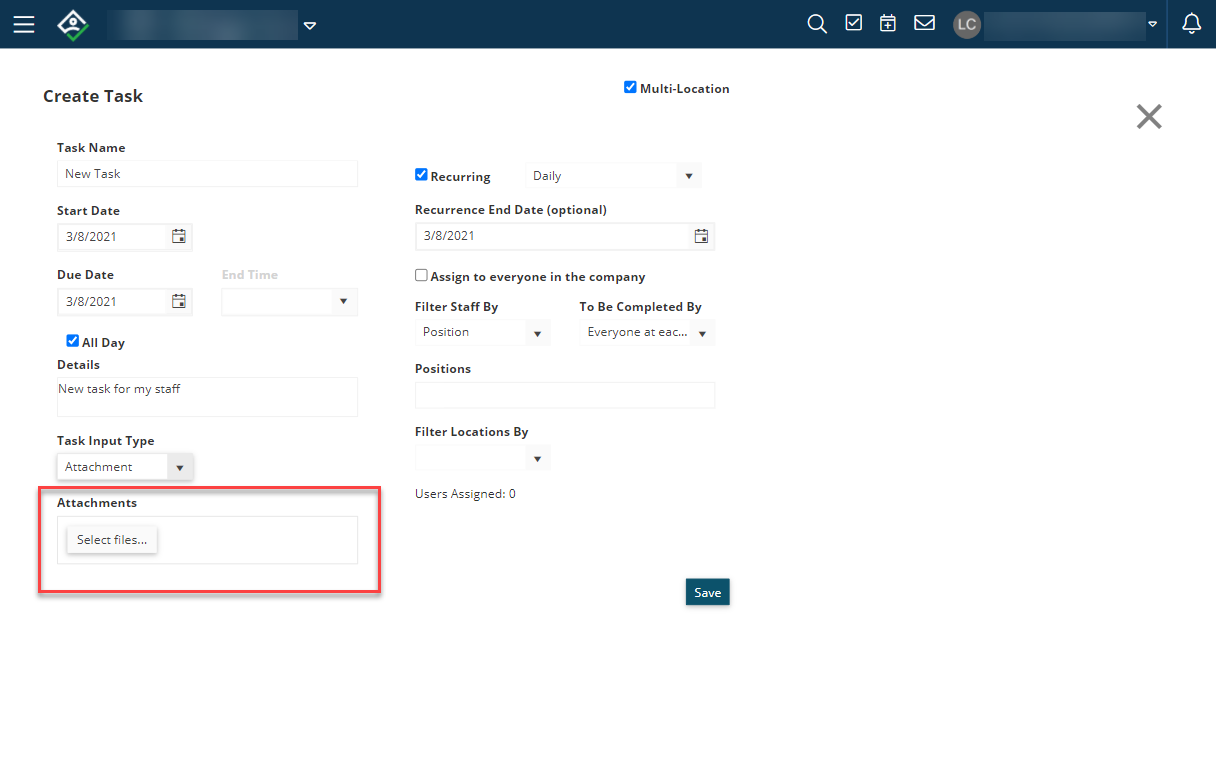Disable the All Day option
This screenshot has height=760, width=1216.
[x=72, y=341]
